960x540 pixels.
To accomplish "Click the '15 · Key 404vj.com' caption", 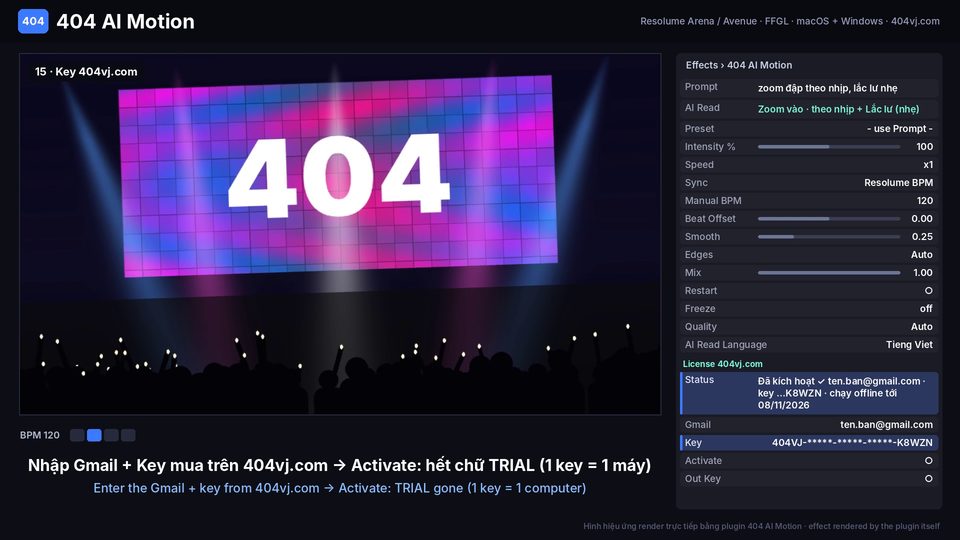I will 86,72.
